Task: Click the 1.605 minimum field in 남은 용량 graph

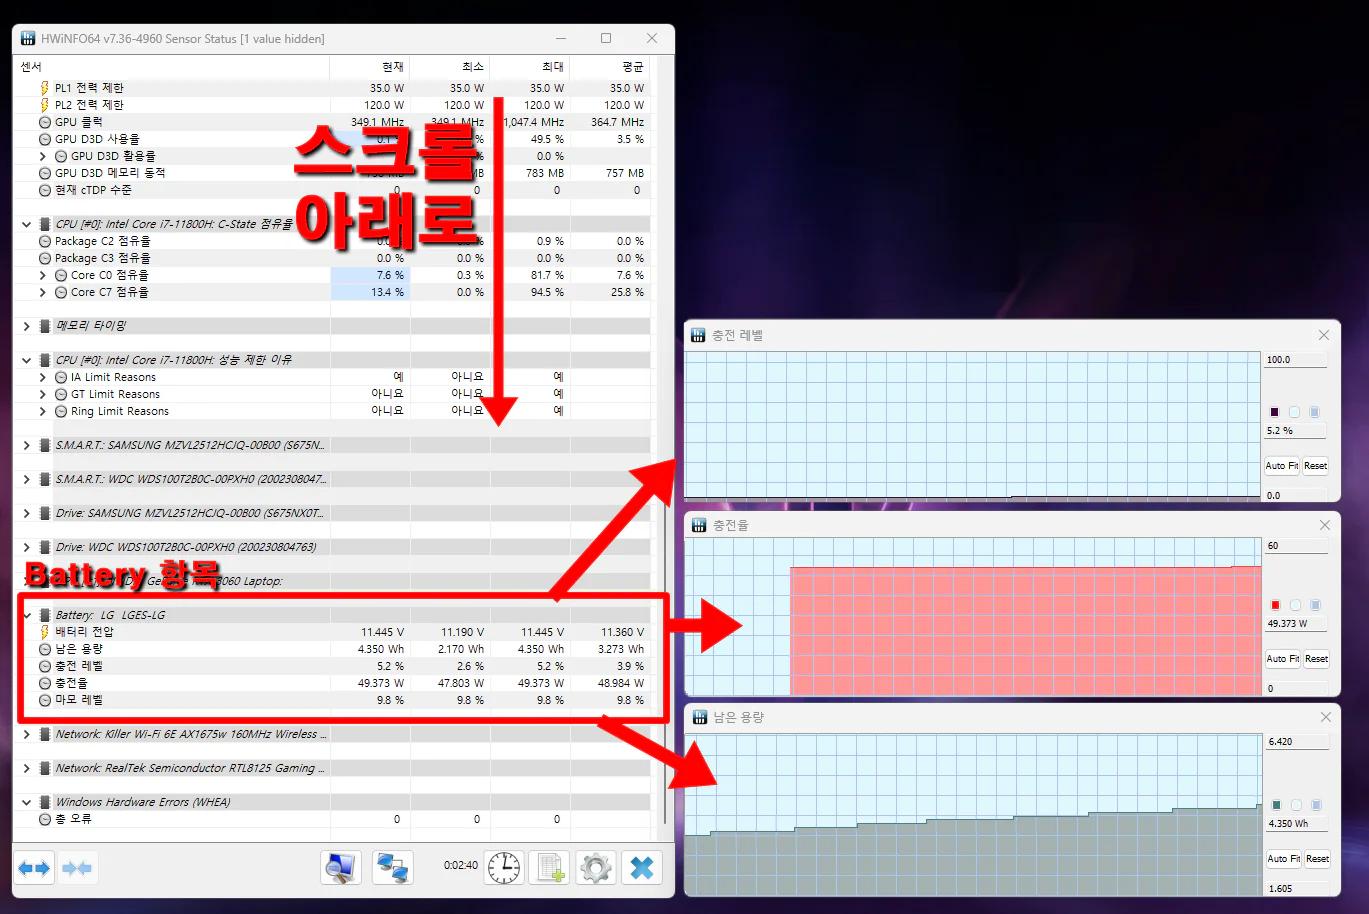Action: click(x=1297, y=888)
